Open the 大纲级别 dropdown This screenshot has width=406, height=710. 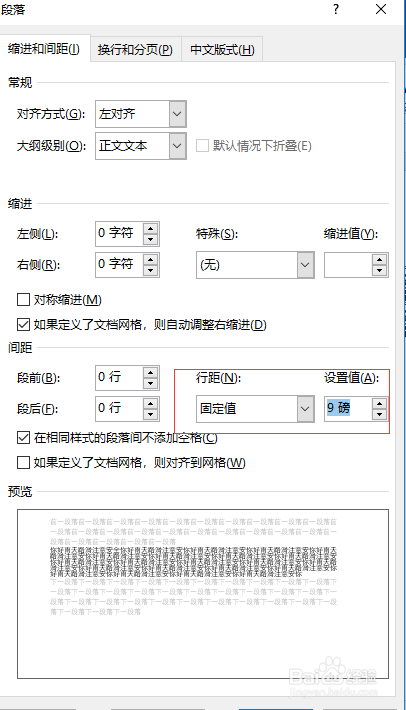(x=141, y=146)
